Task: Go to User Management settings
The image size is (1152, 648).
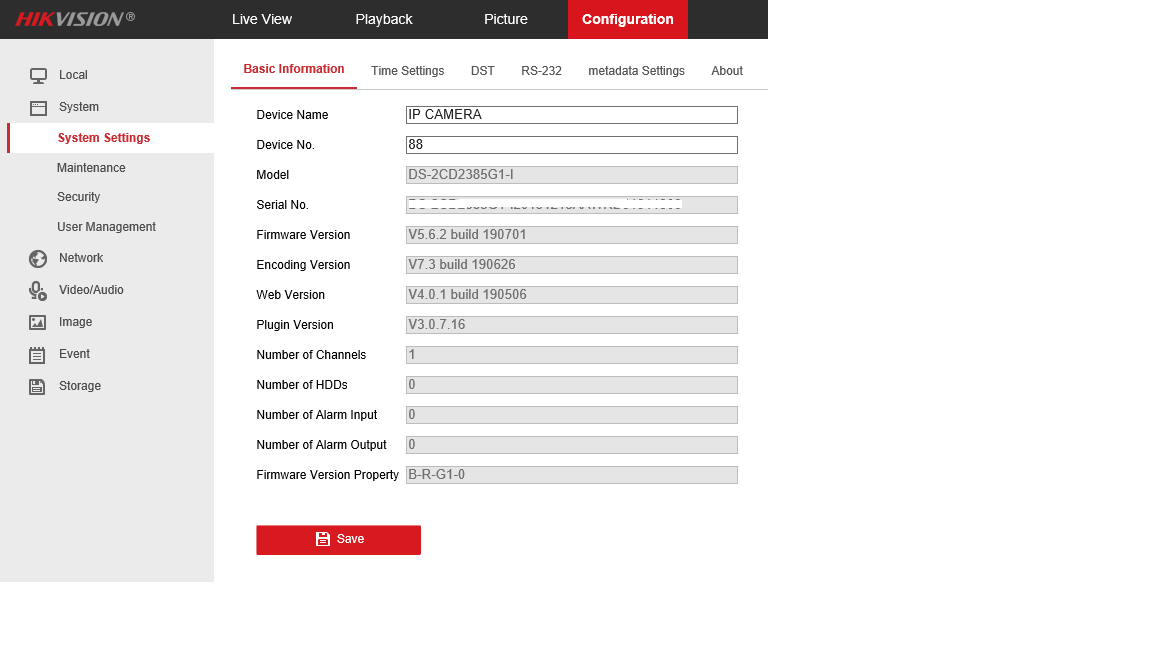Action: pos(106,227)
